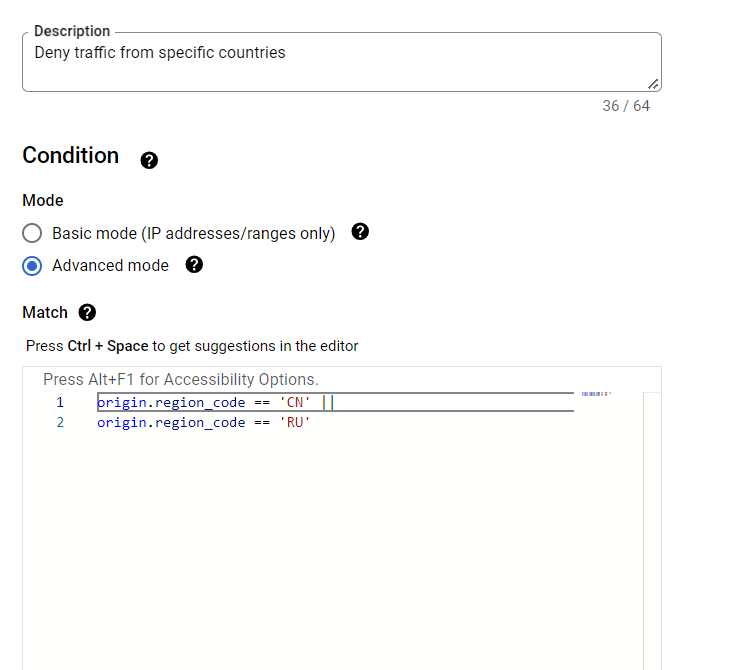Select the Advanced mode radio button
This screenshot has width=741, height=670.
pos(33,266)
